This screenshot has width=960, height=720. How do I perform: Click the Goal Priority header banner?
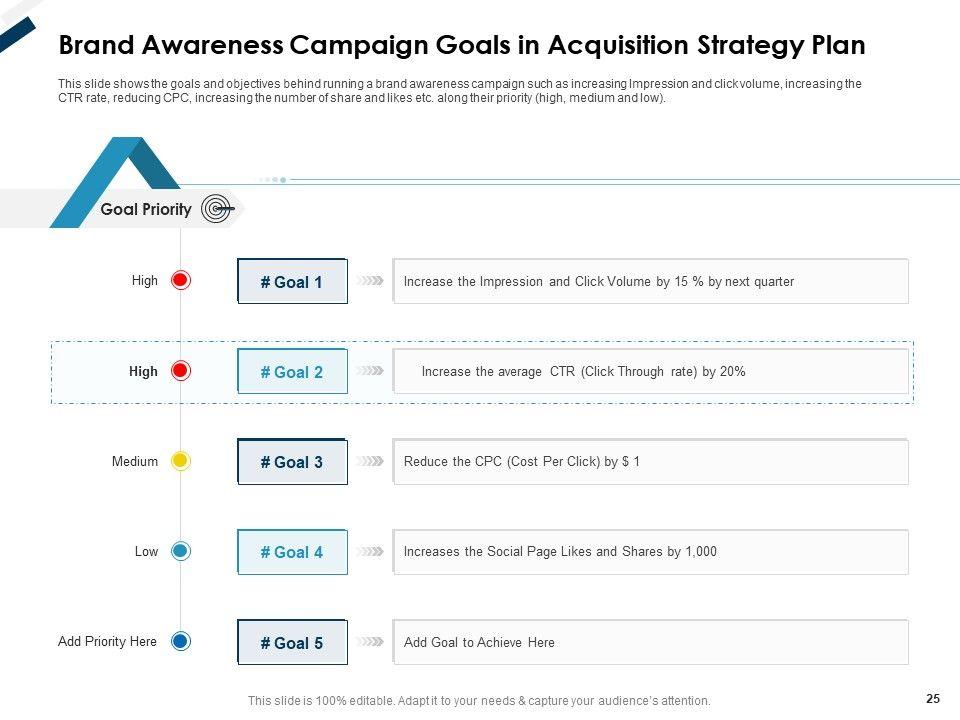coord(145,209)
